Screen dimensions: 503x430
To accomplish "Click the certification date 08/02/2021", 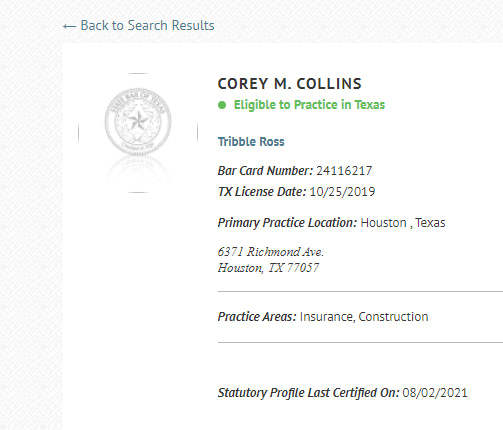I will (x=435, y=393).
